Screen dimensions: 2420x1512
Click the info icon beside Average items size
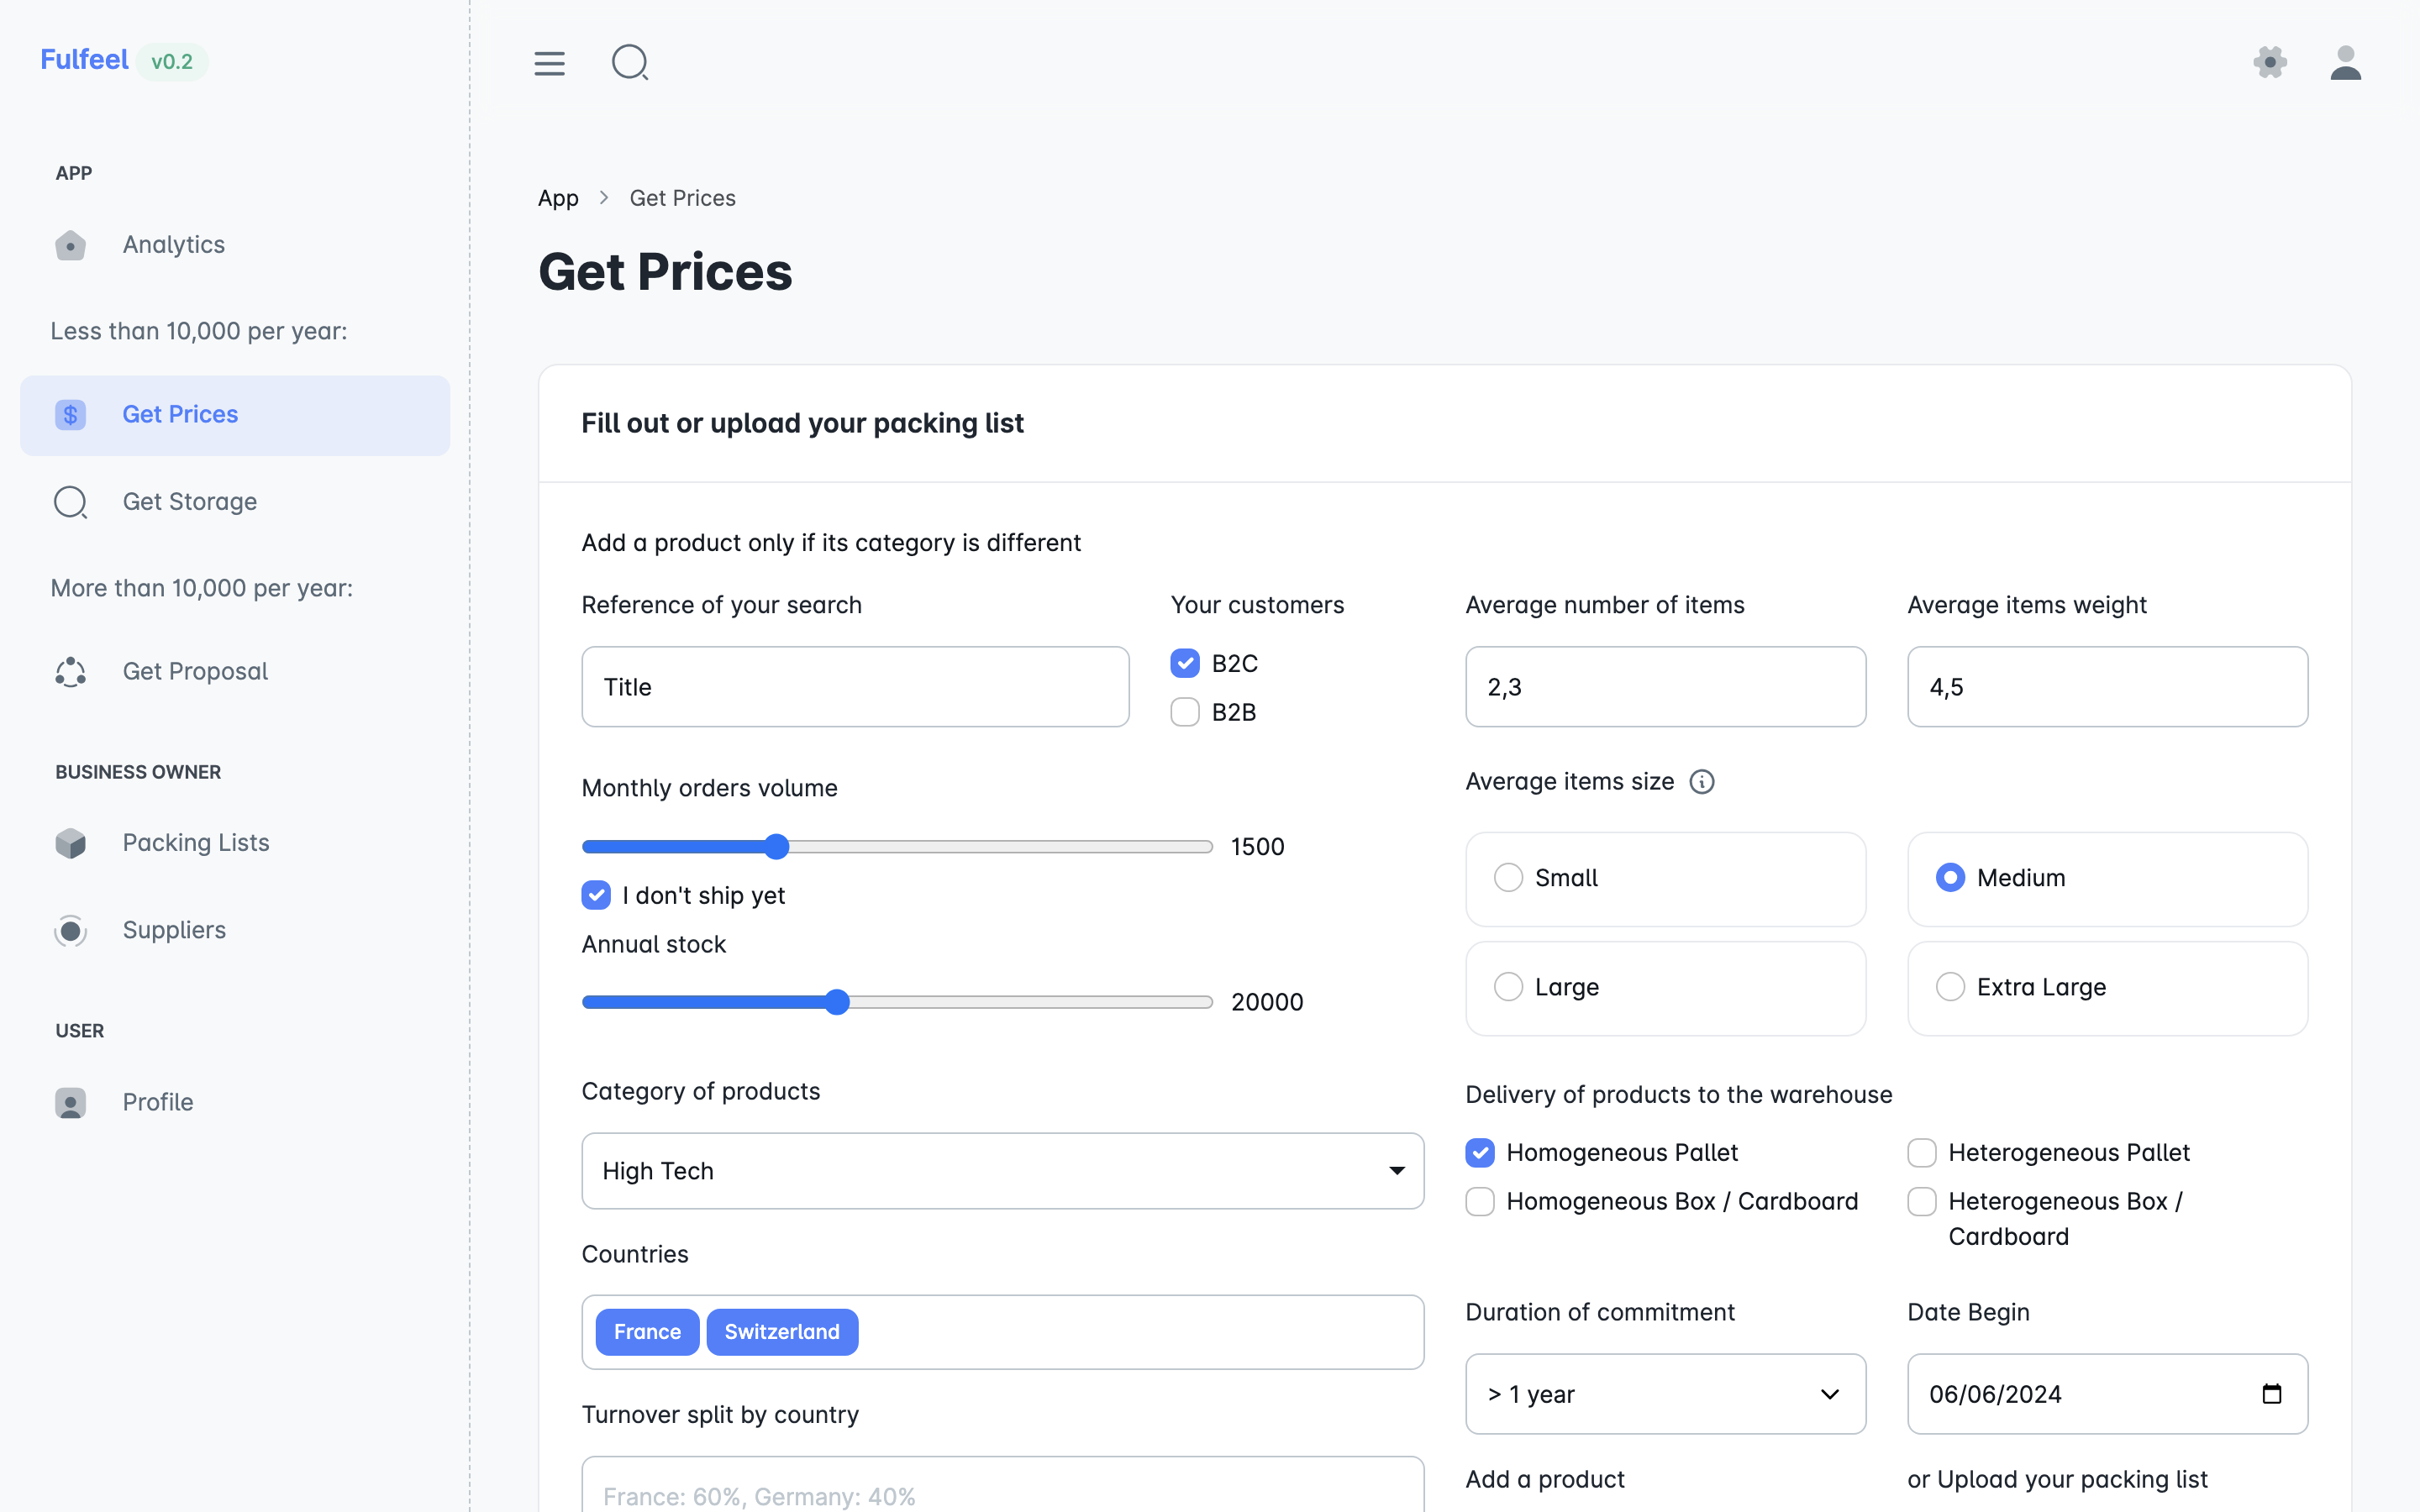coord(1701,782)
